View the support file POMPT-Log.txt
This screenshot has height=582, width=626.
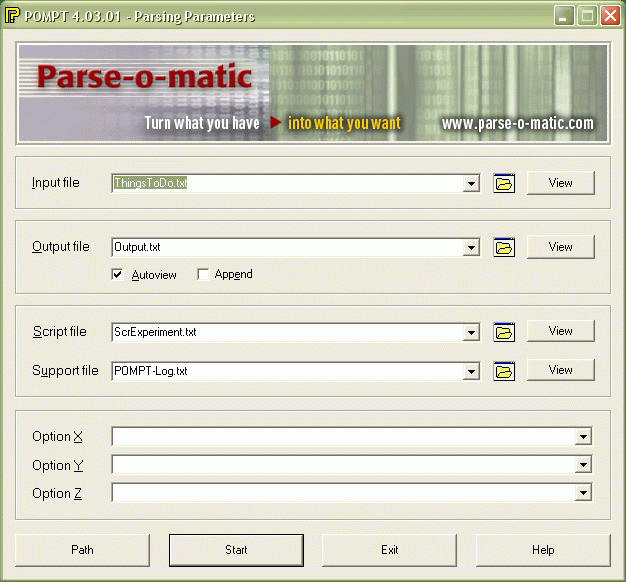coord(561,370)
